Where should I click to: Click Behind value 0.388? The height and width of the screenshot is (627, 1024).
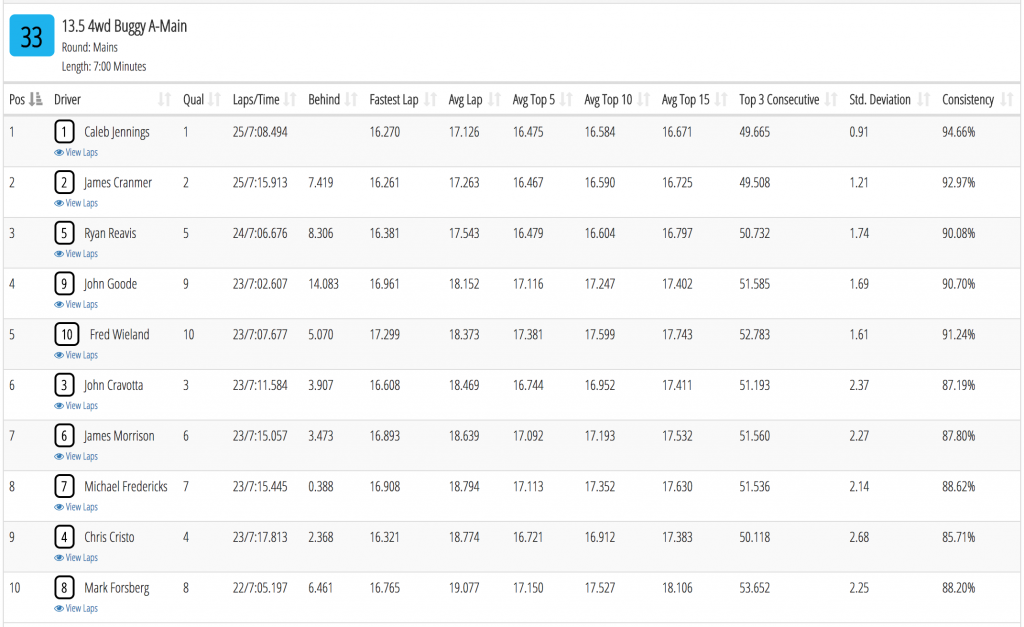point(321,487)
